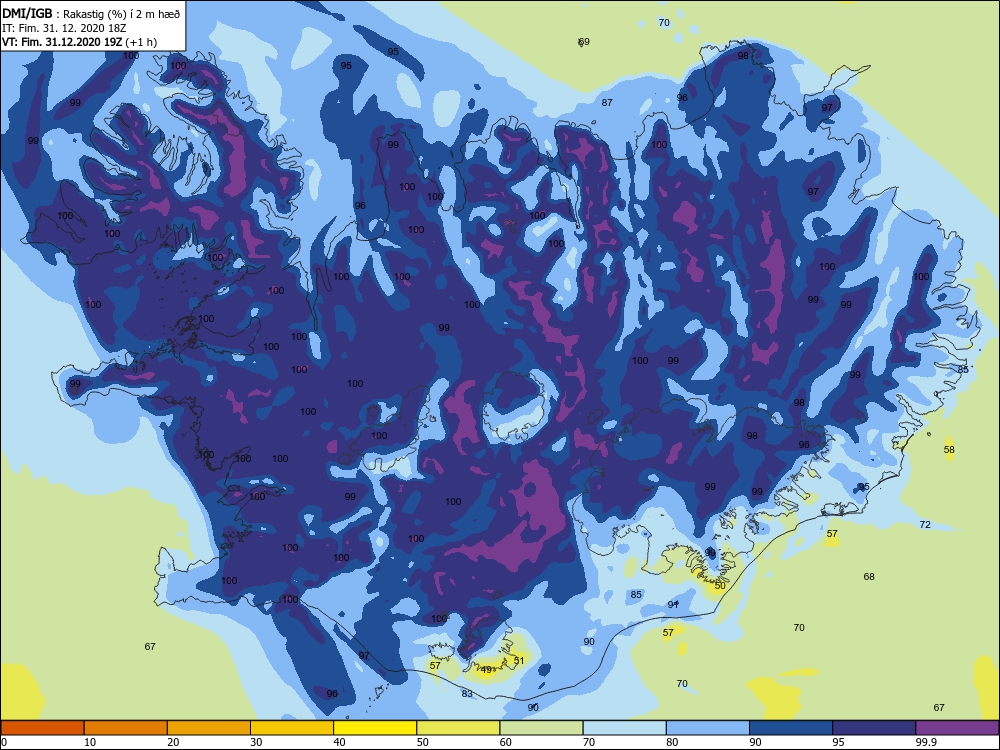Click the 'VT: Fim. 31.12.2020 19Z (+1 h)' line
Screen dimensions: 1000x750
(x=79, y=42)
